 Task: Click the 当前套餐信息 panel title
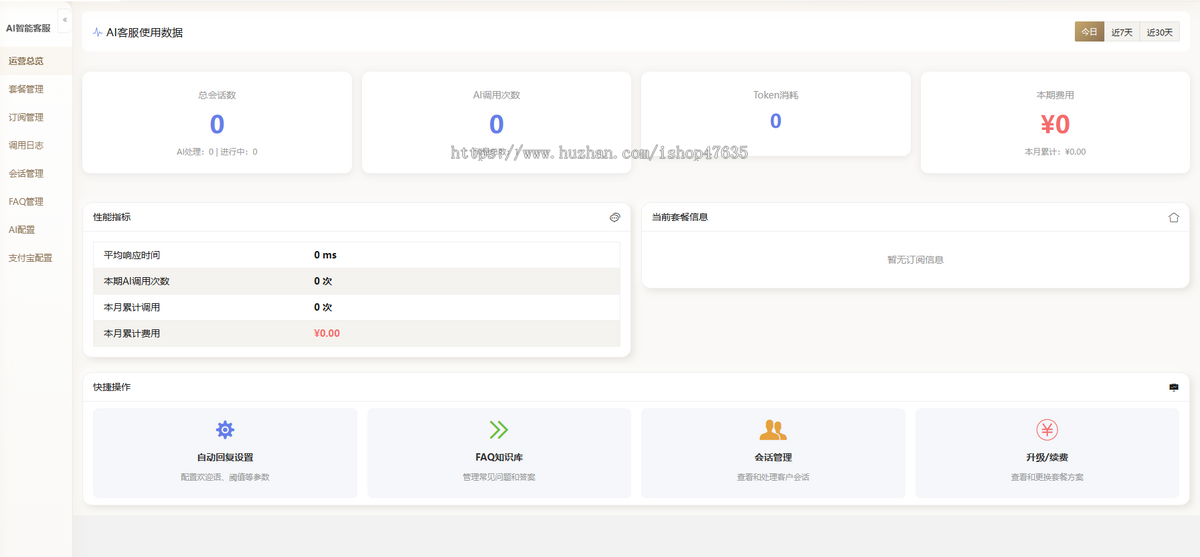click(680, 217)
